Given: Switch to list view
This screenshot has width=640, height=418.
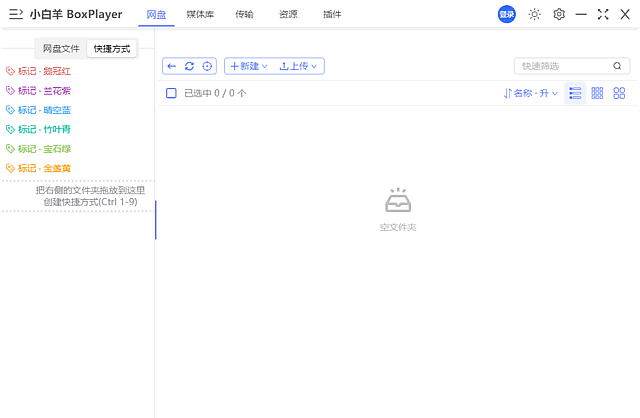Looking at the screenshot, I should pyautogui.click(x=575, y=93).
